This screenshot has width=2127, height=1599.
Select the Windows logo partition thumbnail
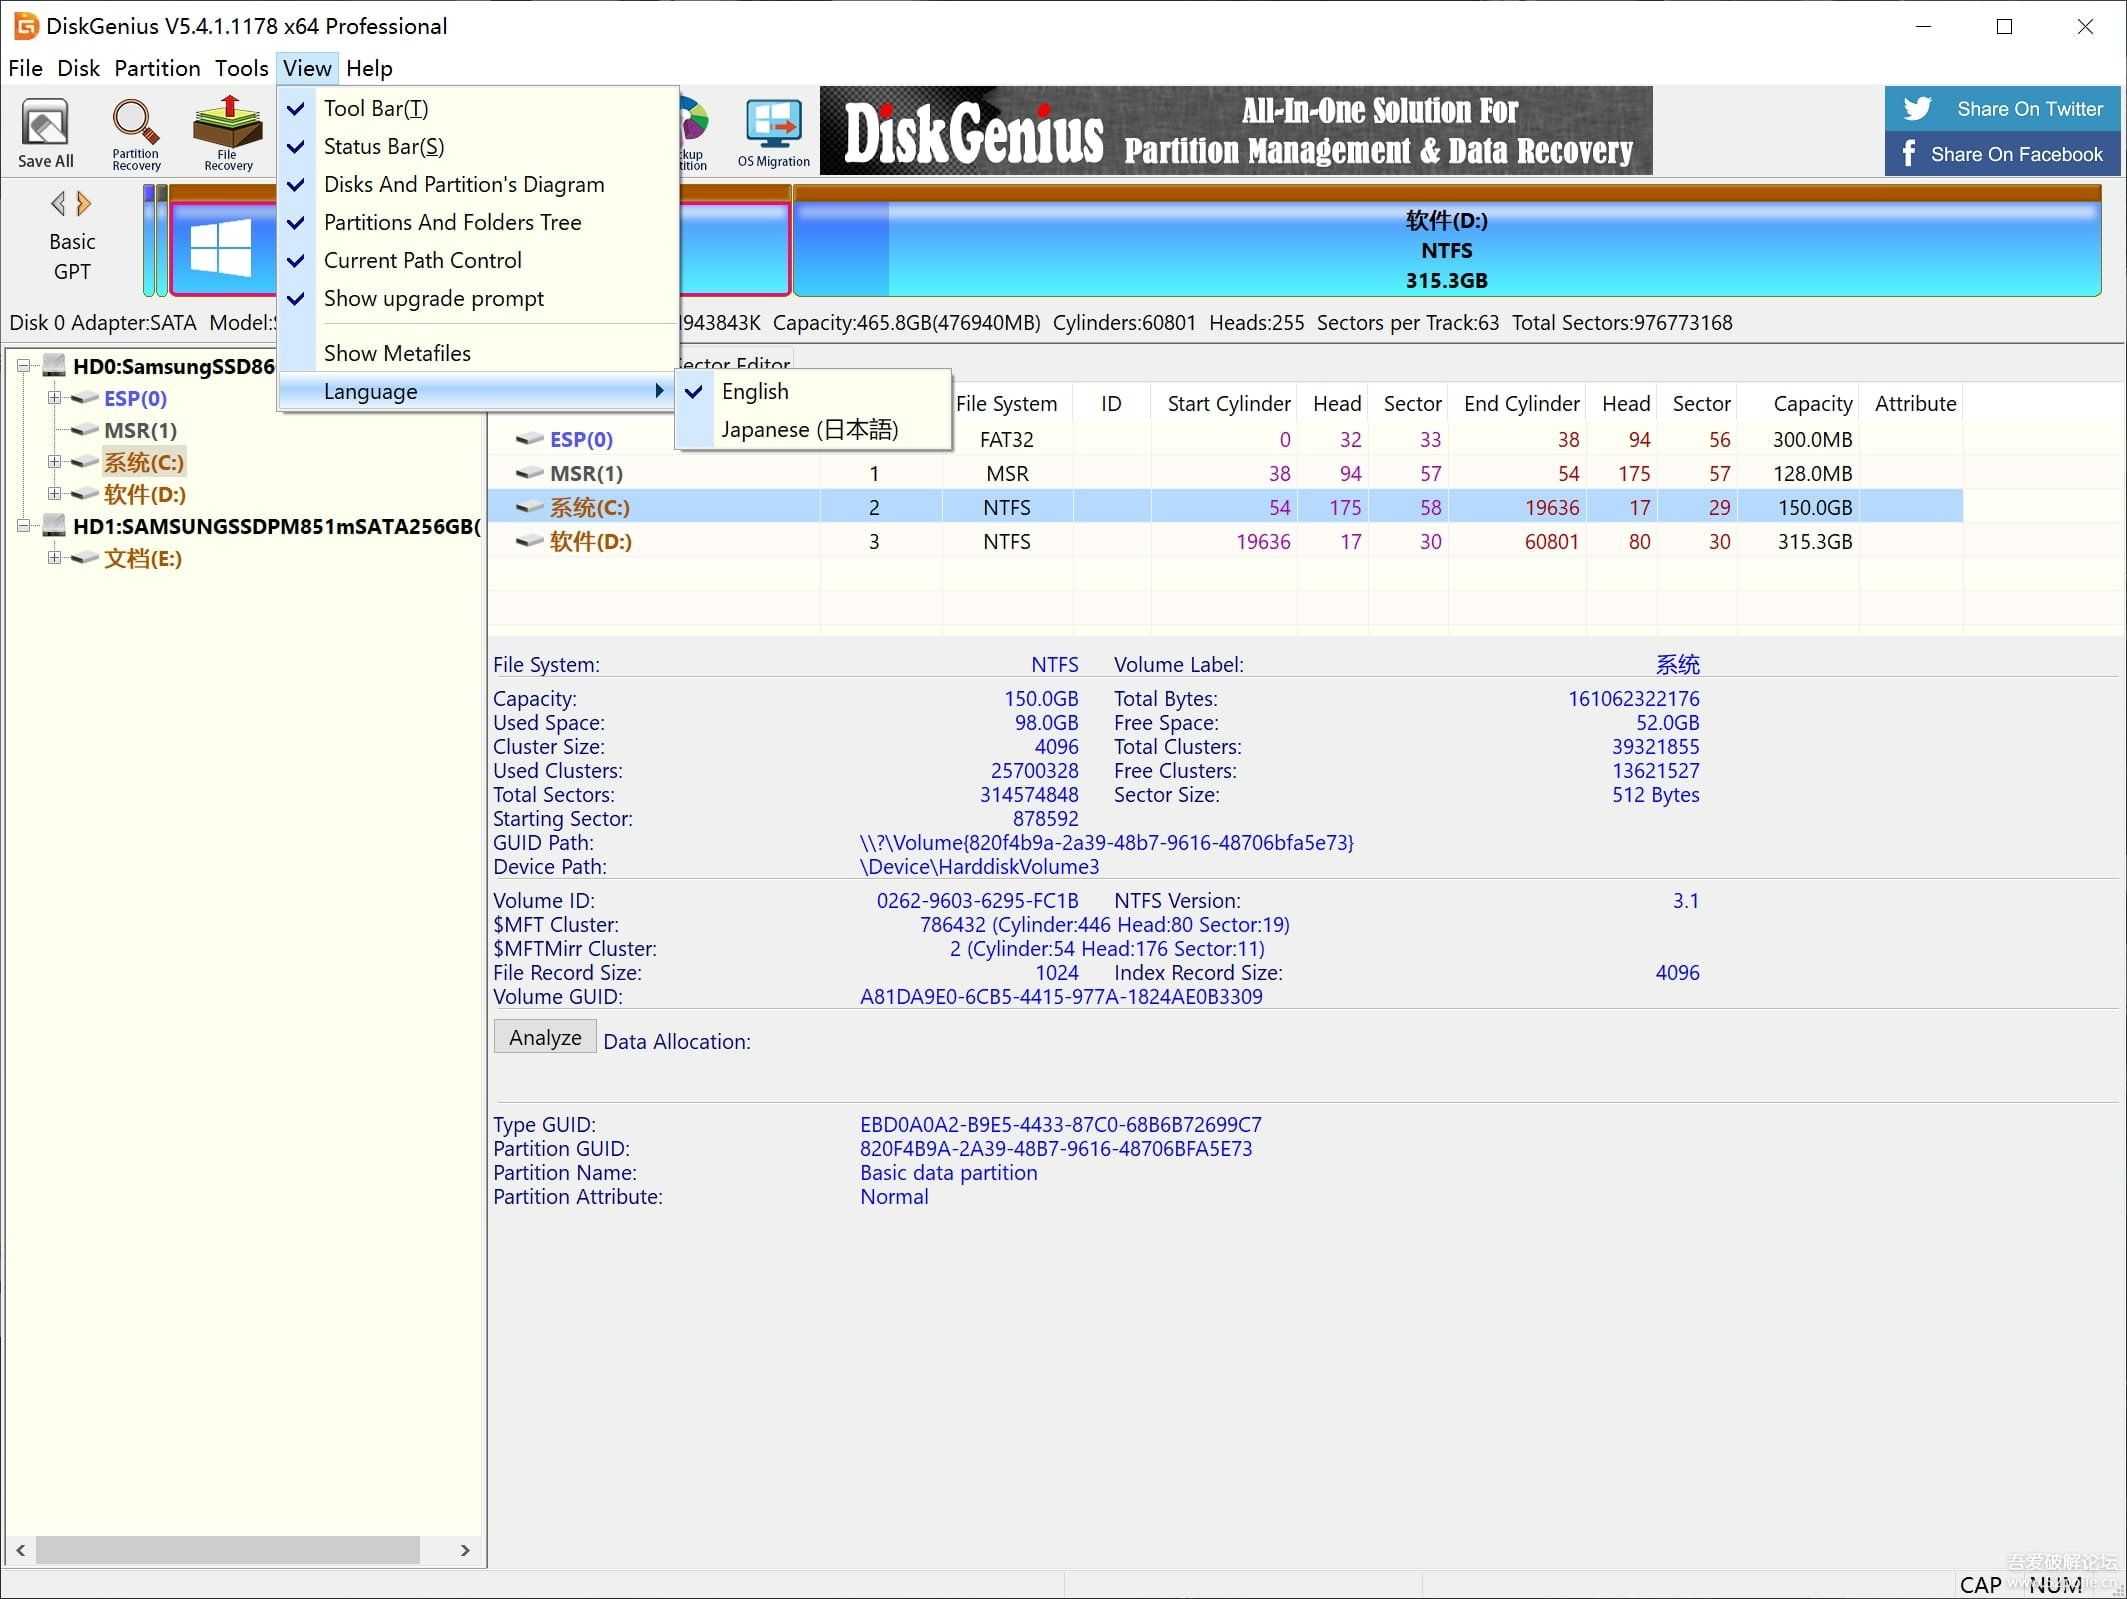tap(222, 248)
